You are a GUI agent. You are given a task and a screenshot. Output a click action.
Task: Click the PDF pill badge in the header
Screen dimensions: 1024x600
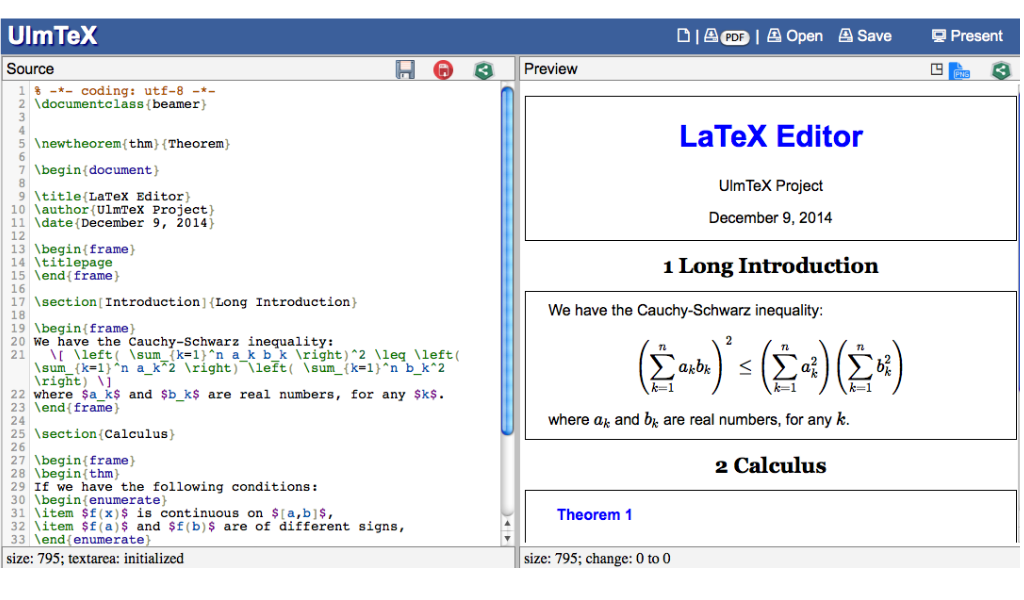coord(735,35)
